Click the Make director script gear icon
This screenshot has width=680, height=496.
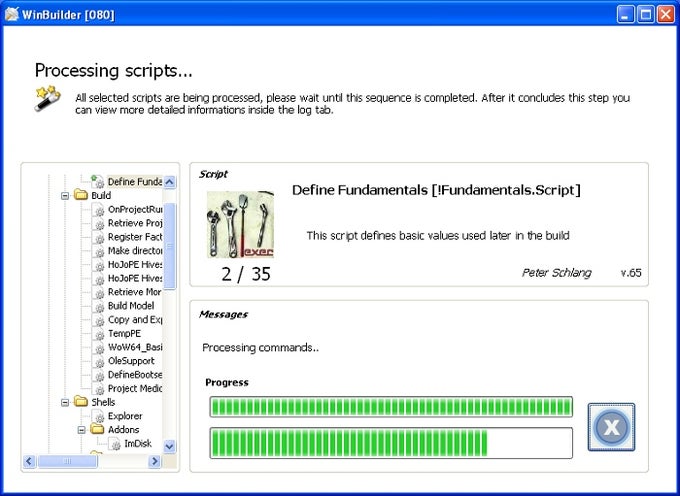99,251
